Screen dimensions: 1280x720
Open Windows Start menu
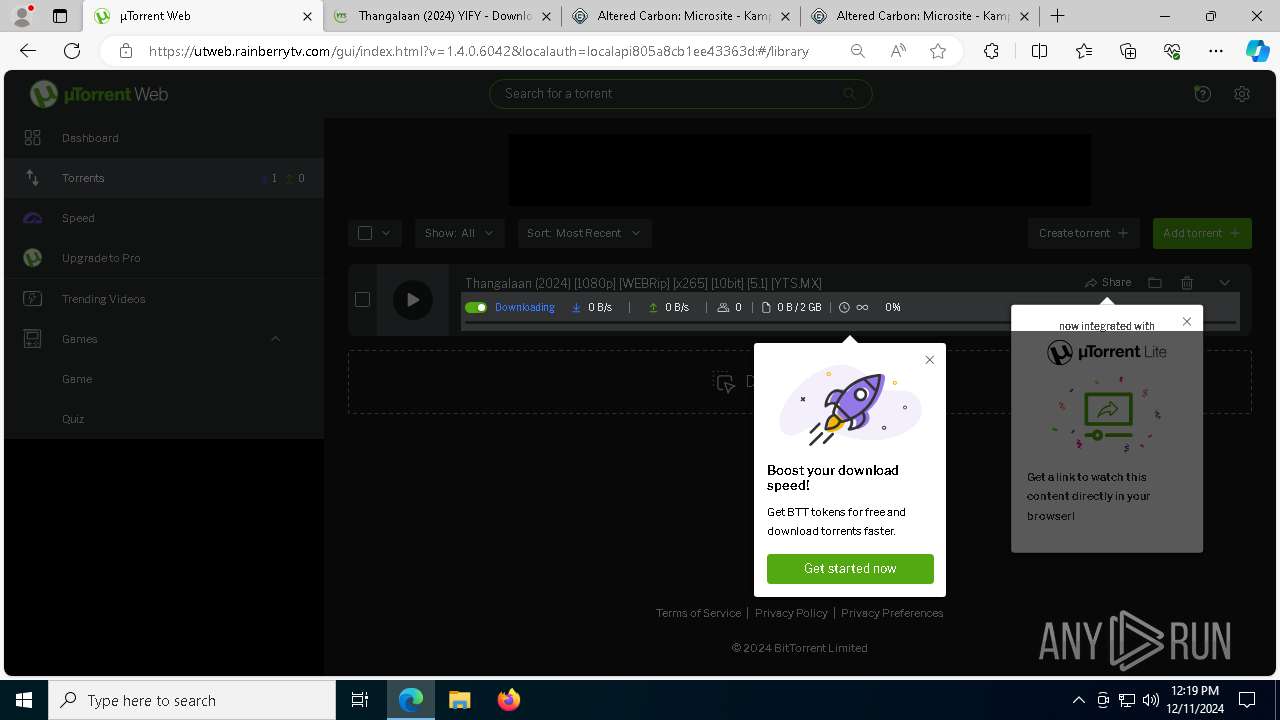click(x=24, y=700)
